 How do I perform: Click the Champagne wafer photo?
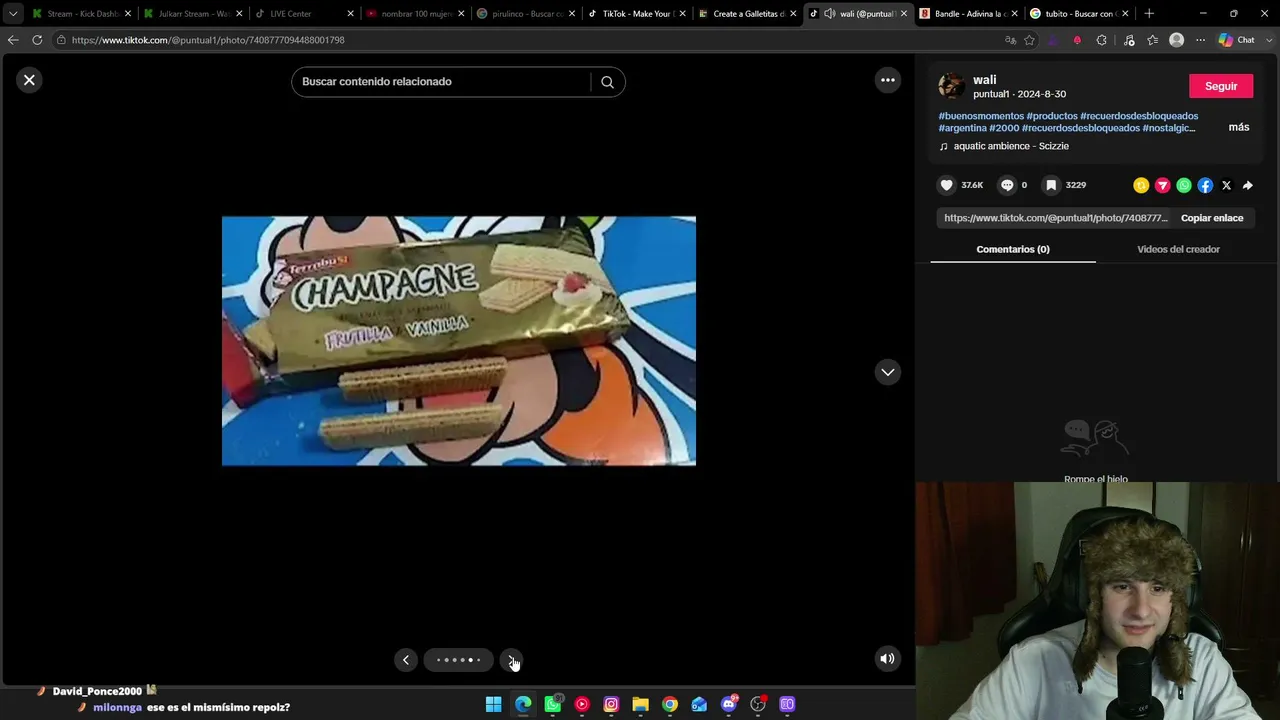click(459, 341)
